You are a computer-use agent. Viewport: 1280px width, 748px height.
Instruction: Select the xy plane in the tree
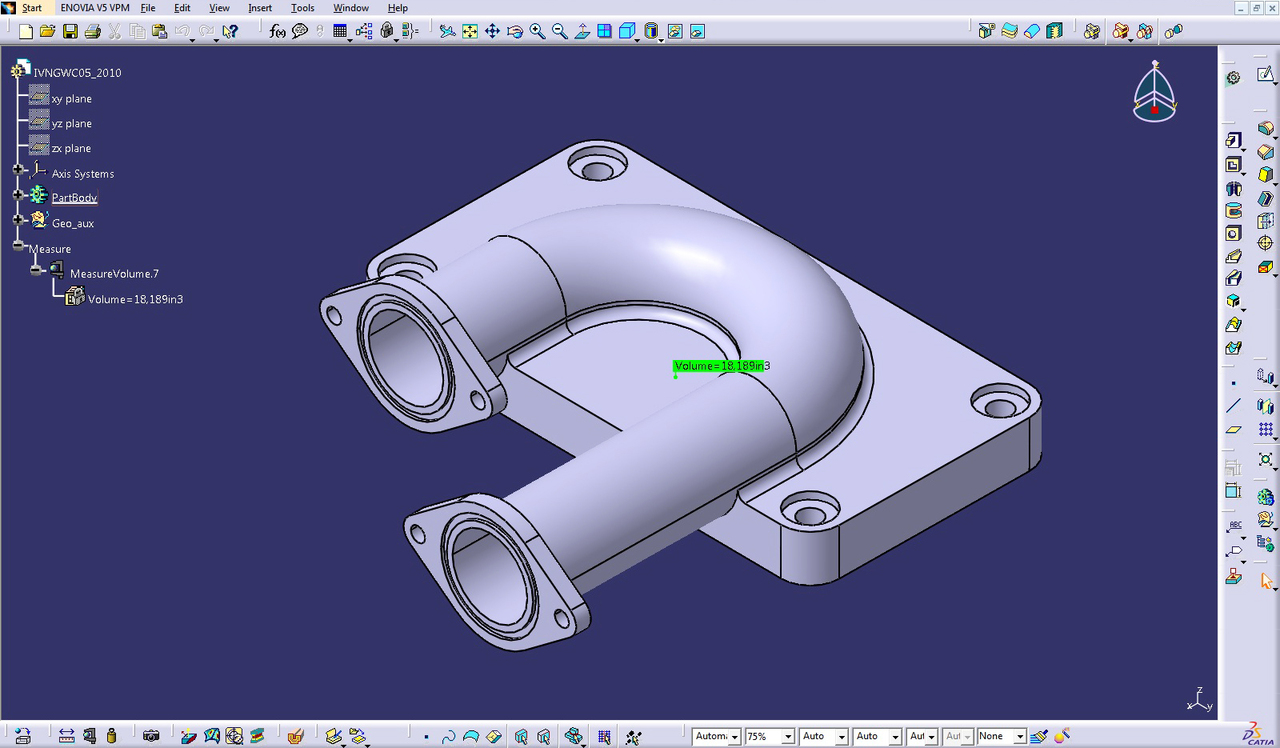pos(71,99)
